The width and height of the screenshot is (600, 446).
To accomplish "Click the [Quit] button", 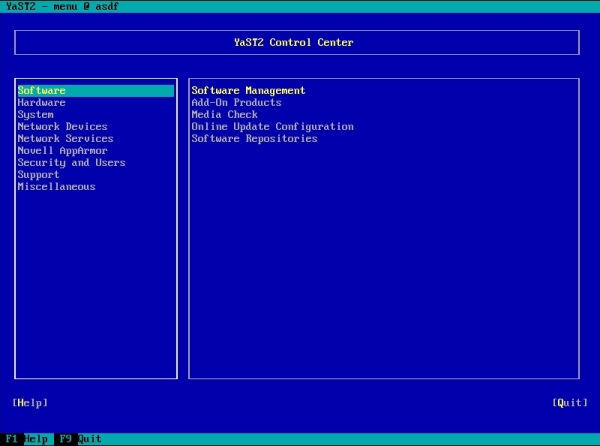I will (x=570, y=403).
